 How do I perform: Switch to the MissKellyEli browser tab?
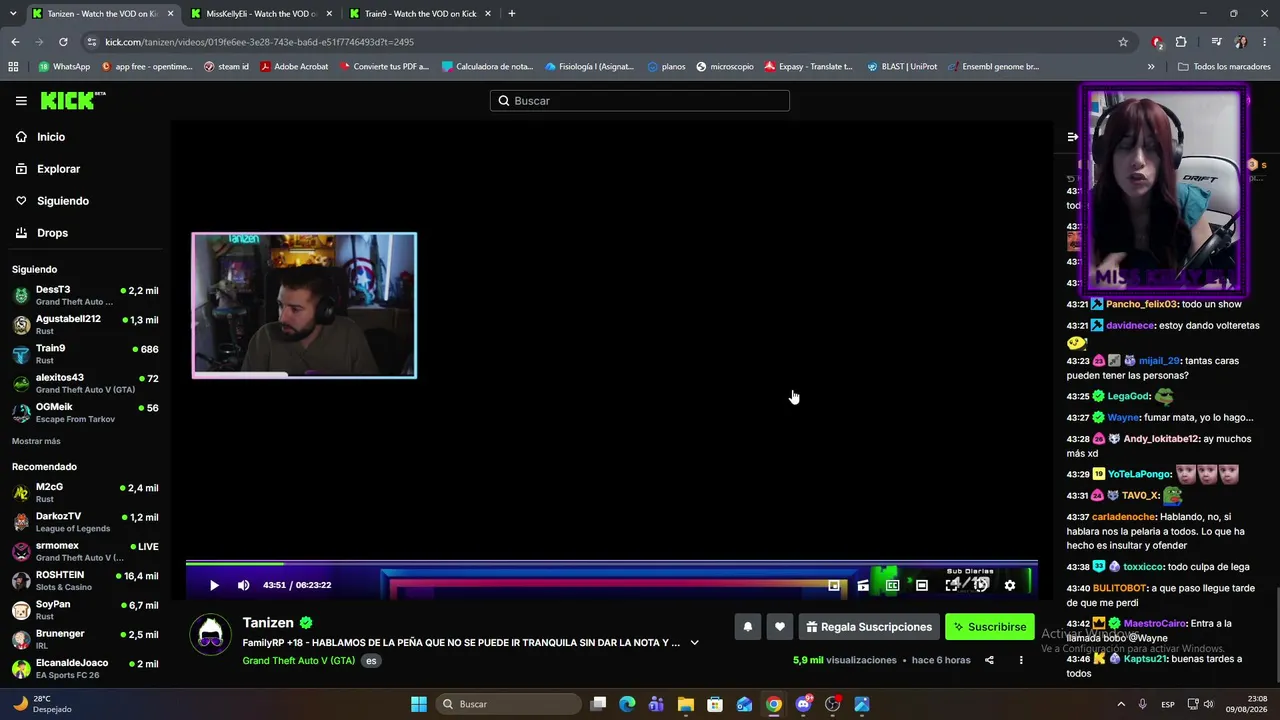(260, 14)
